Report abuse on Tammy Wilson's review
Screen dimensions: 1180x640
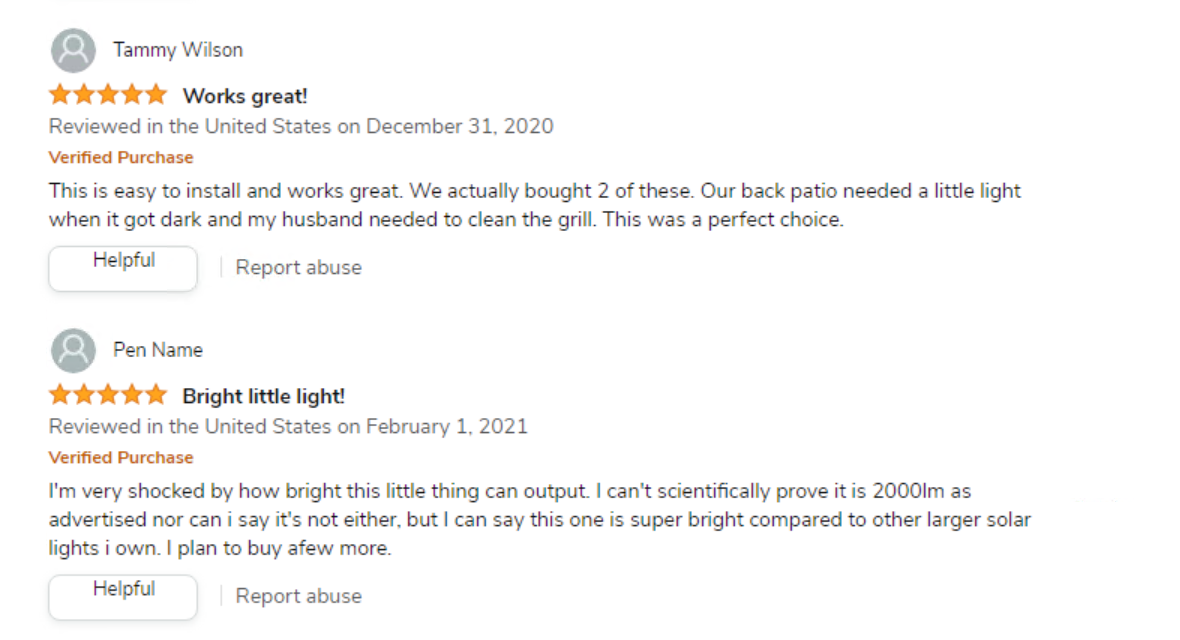coord(298,268)
